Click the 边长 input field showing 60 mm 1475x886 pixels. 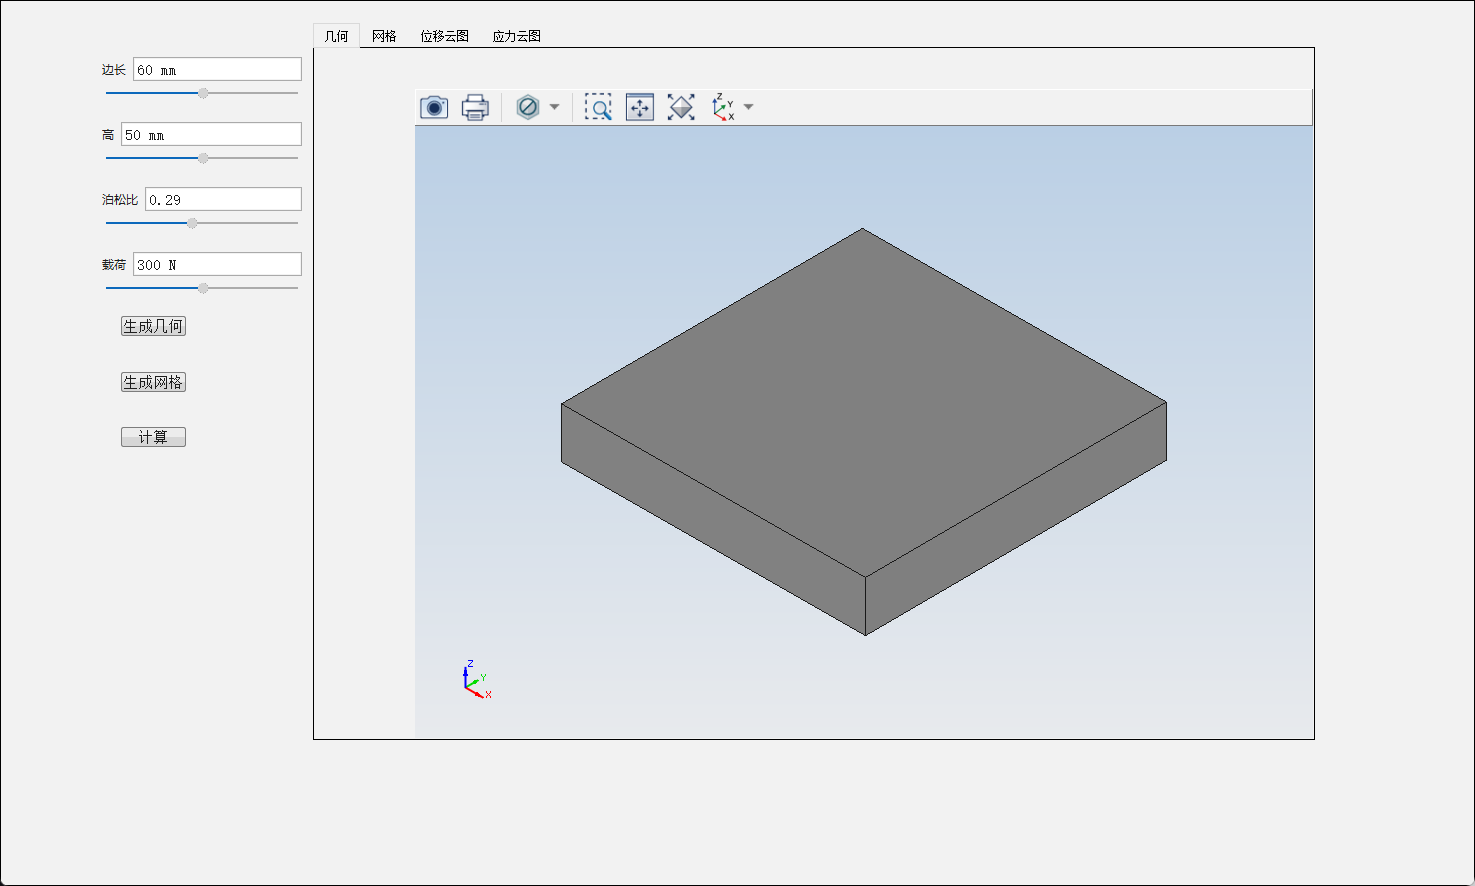coord(217,69)
